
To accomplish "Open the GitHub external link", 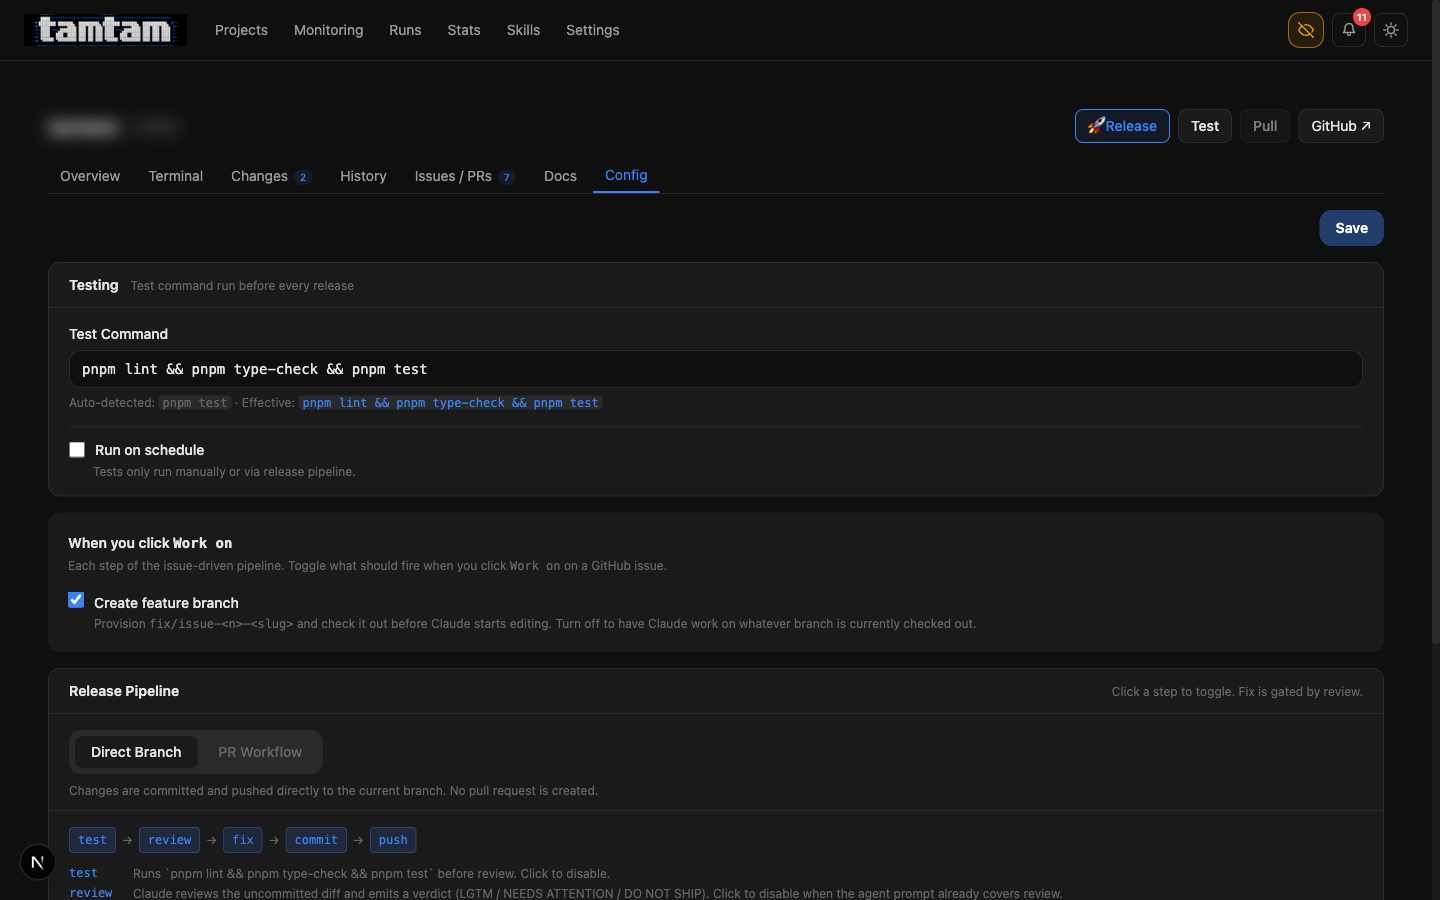I will (1341, 126).
